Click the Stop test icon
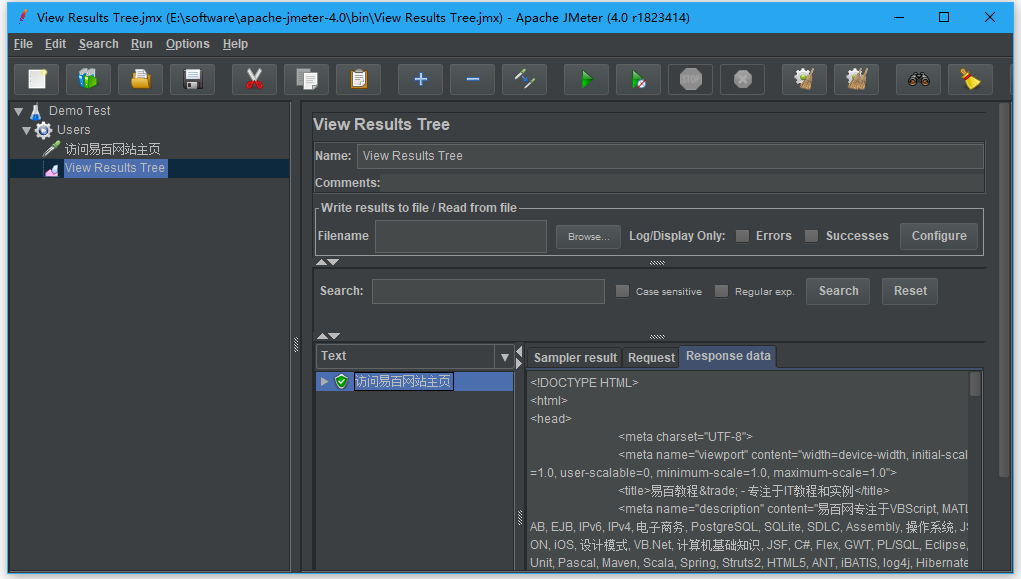 click(690, 79)
